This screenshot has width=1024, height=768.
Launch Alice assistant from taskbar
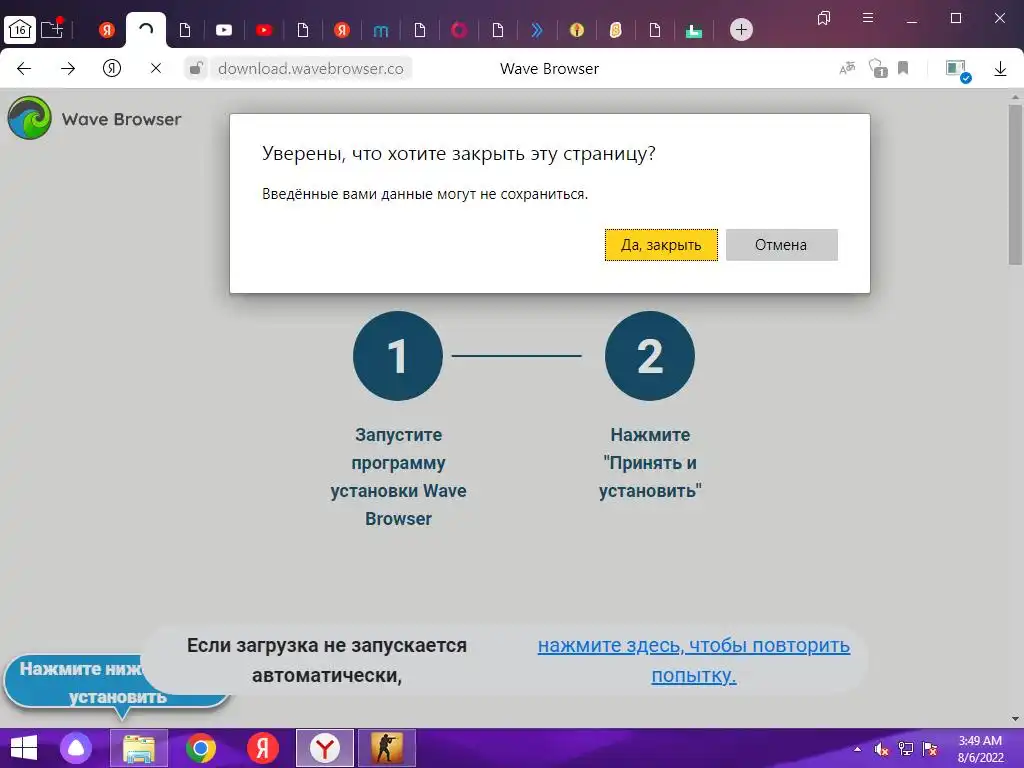click(76, 748)
